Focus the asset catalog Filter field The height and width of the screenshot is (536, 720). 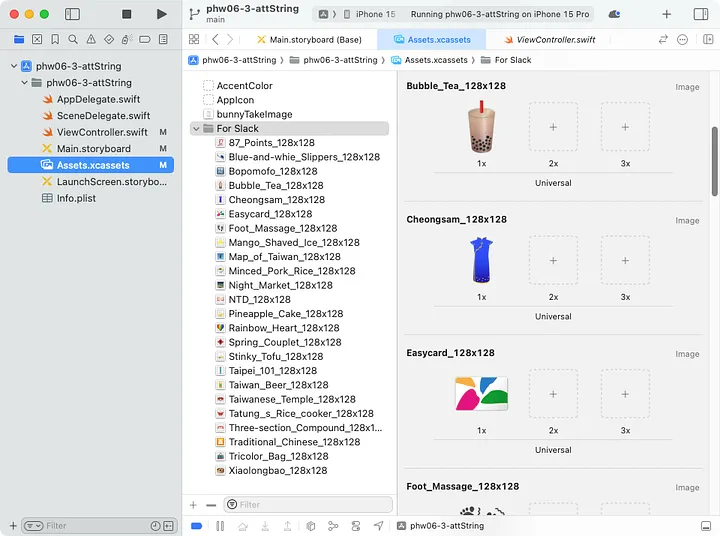pos(308,505)
